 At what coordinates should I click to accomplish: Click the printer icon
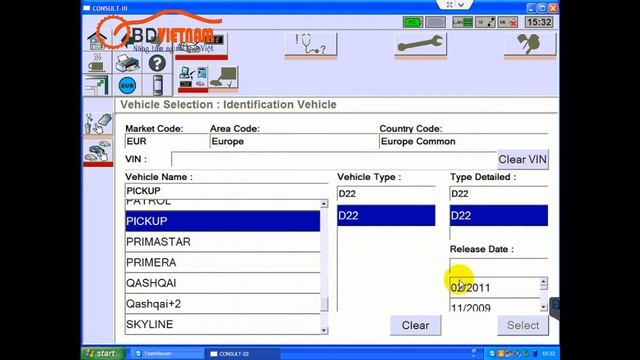click(x=127, y=64)
